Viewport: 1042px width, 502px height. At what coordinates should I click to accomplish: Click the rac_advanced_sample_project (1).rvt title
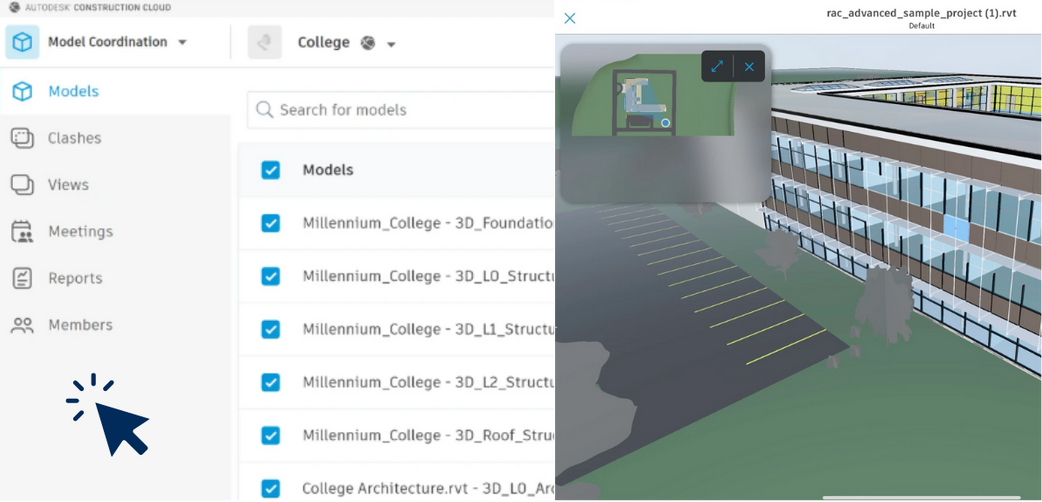[921, 13]
